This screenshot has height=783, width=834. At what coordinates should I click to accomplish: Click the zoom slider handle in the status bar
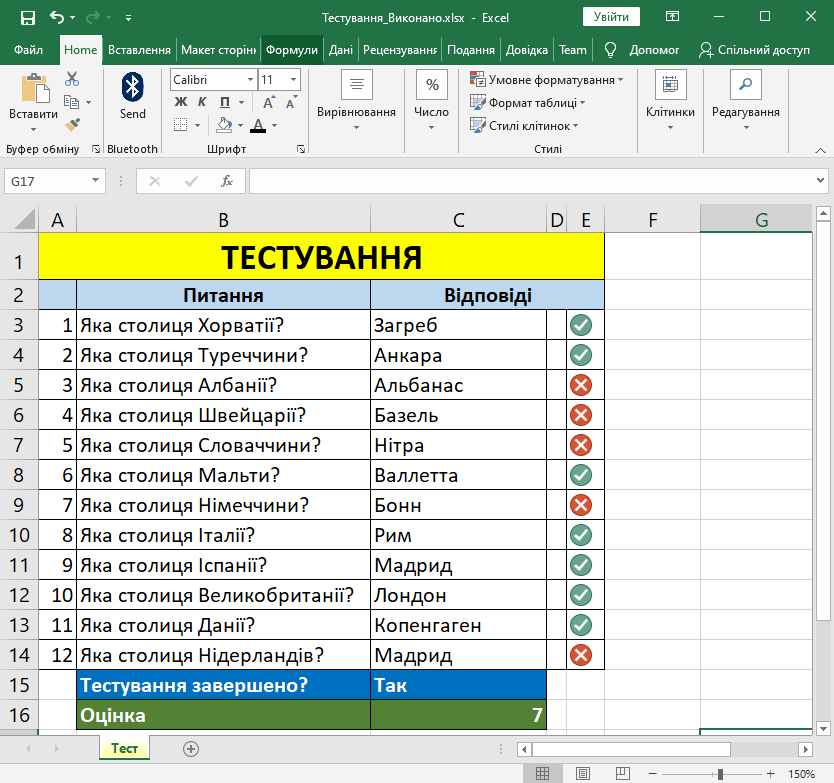[720, 774]
